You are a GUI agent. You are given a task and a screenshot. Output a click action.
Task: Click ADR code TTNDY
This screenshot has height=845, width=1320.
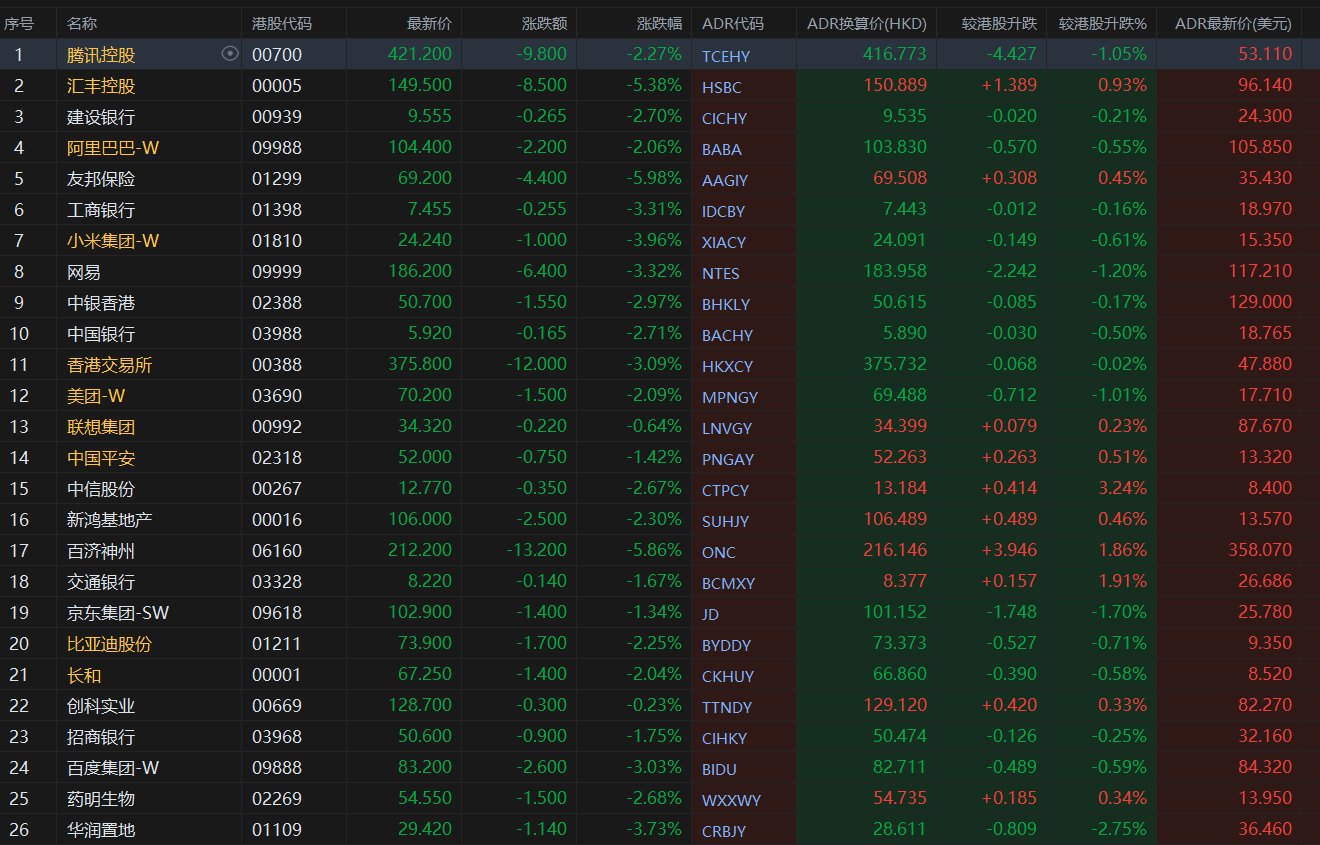pos(727,707)
